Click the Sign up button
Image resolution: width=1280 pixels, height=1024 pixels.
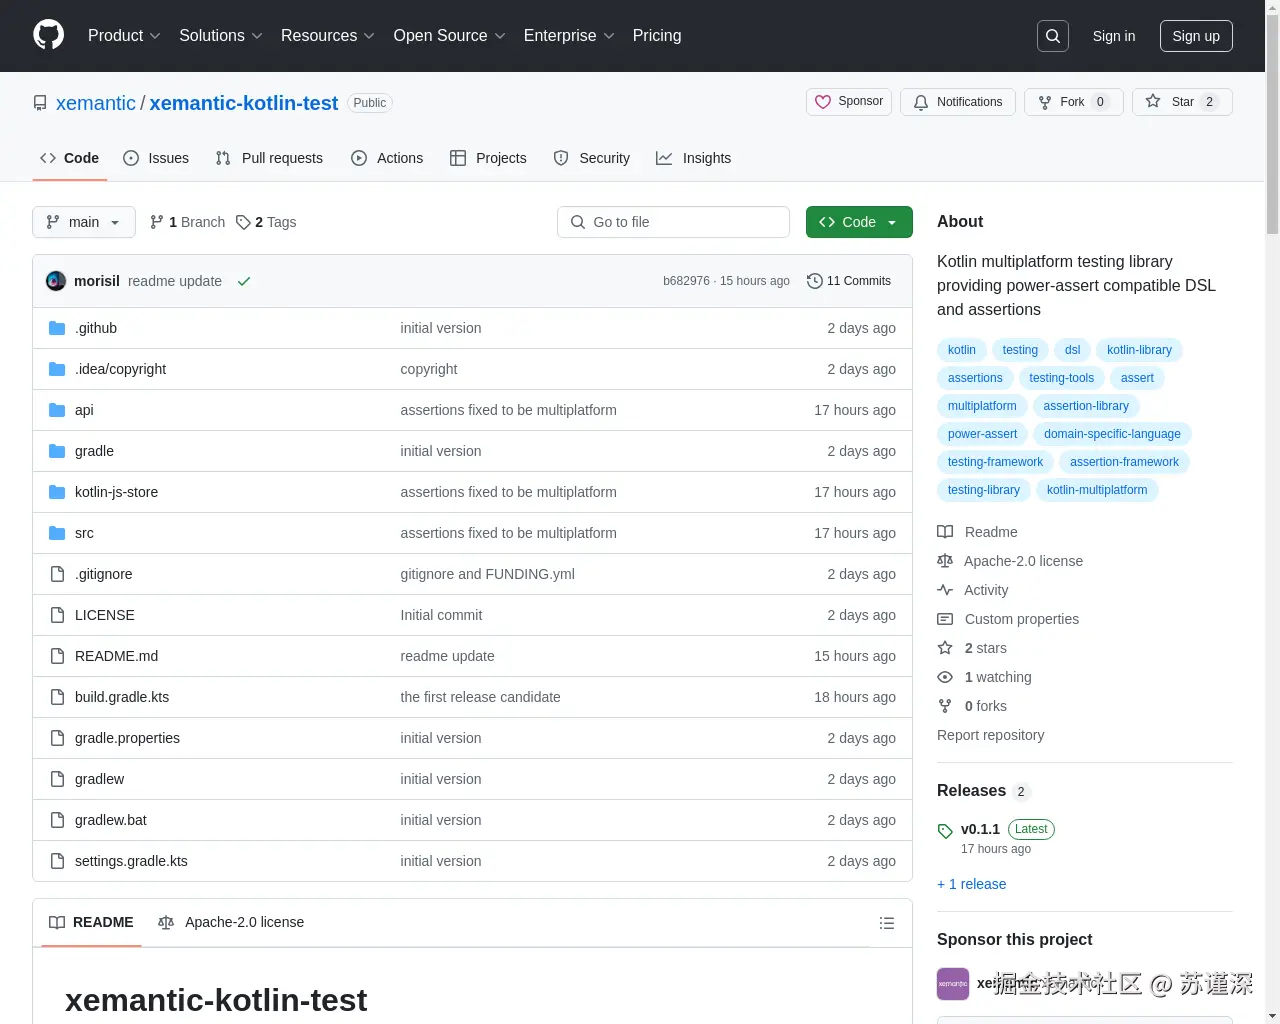(x=1195, y=36)
